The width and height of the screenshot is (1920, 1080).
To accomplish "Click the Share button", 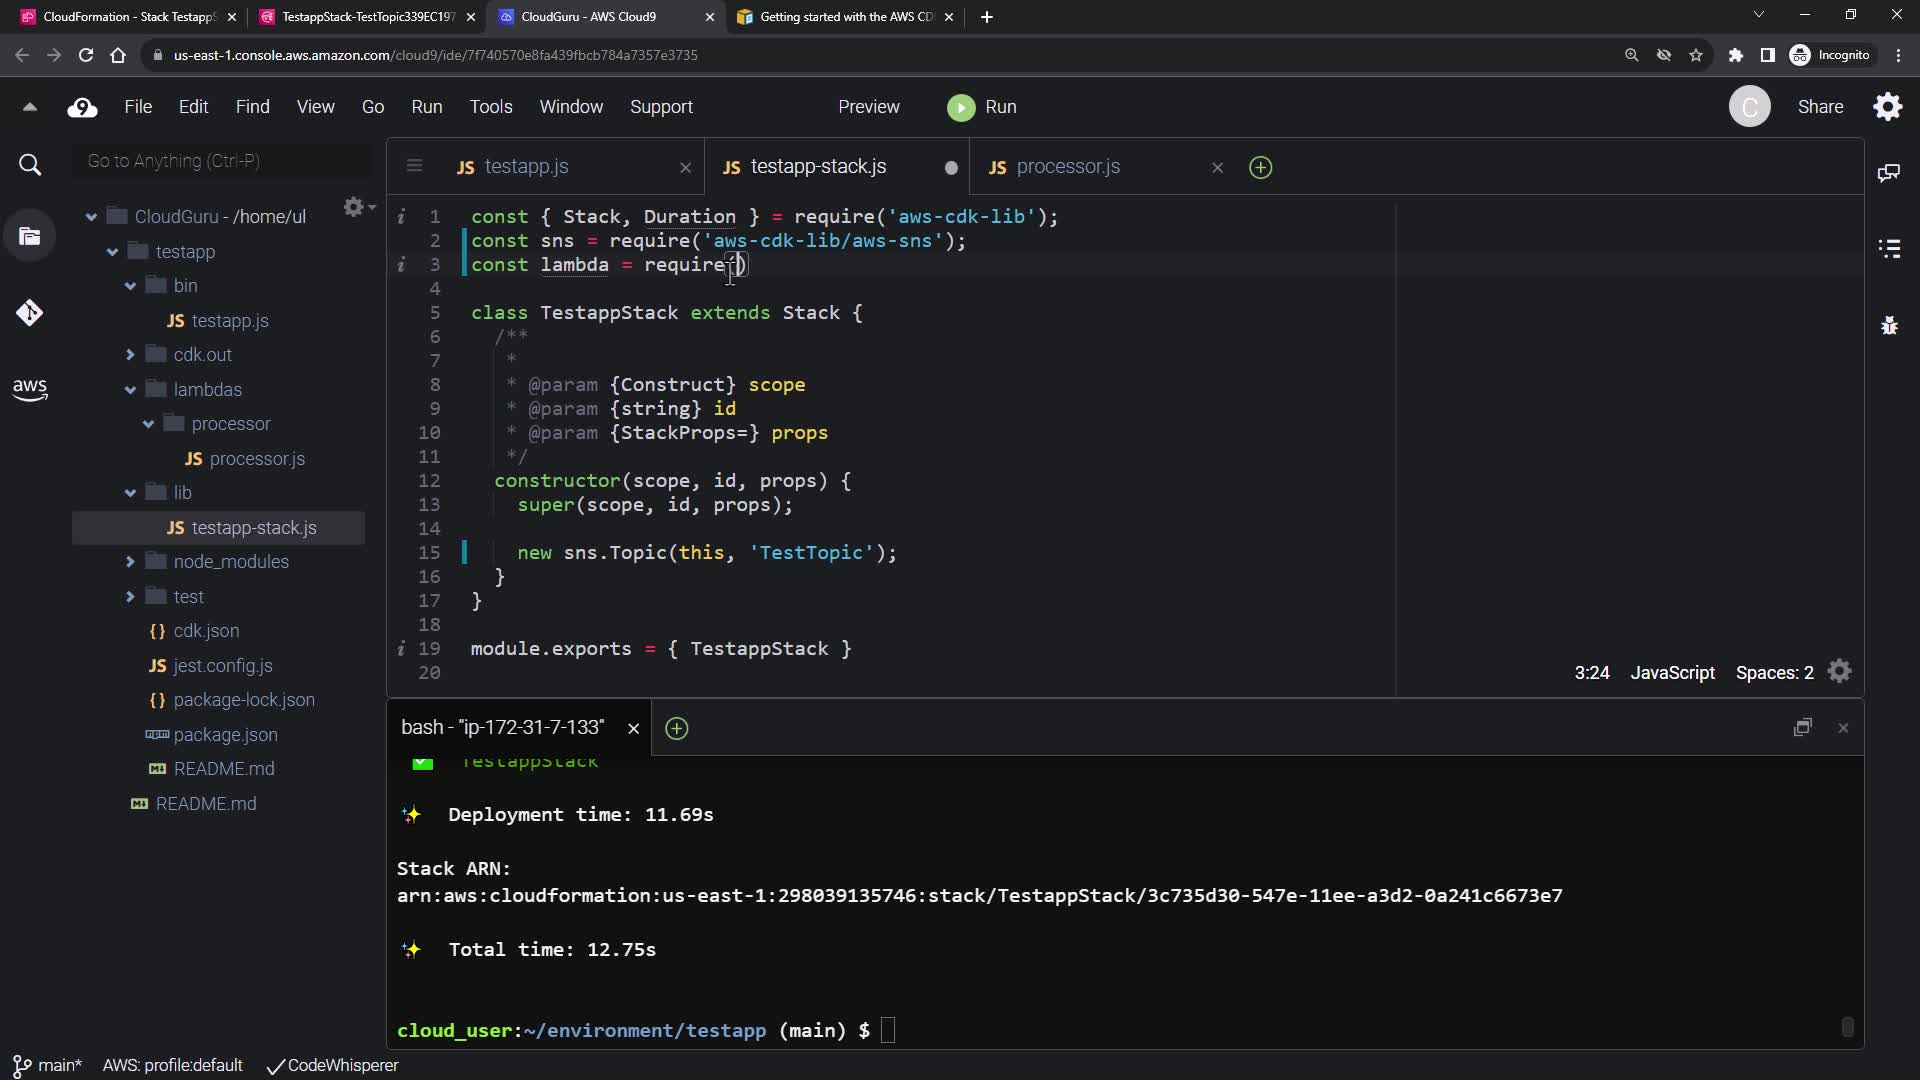I will point(1820,107).
